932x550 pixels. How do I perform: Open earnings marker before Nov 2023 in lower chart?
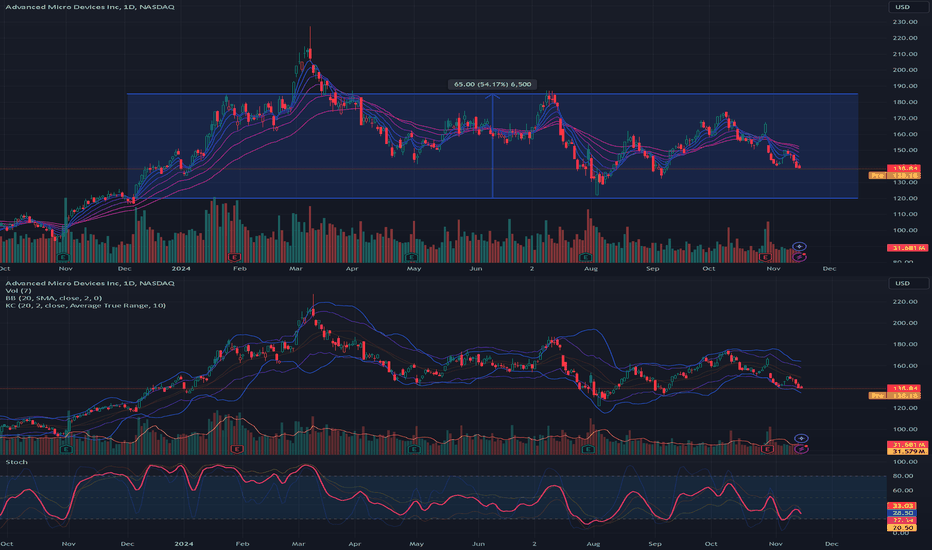(x=66, y=450)
